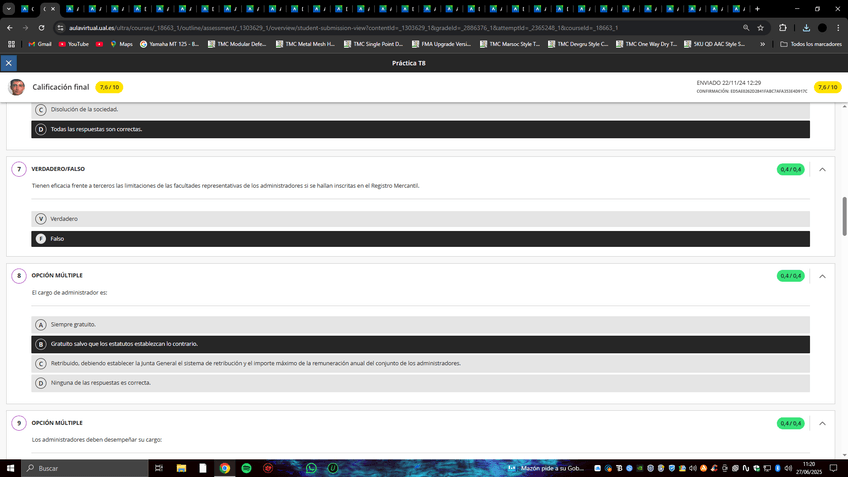Screen dimensions: 848x477
Task: Open the TMC Modular Defe... bookmark
Action: click(237, 44)
